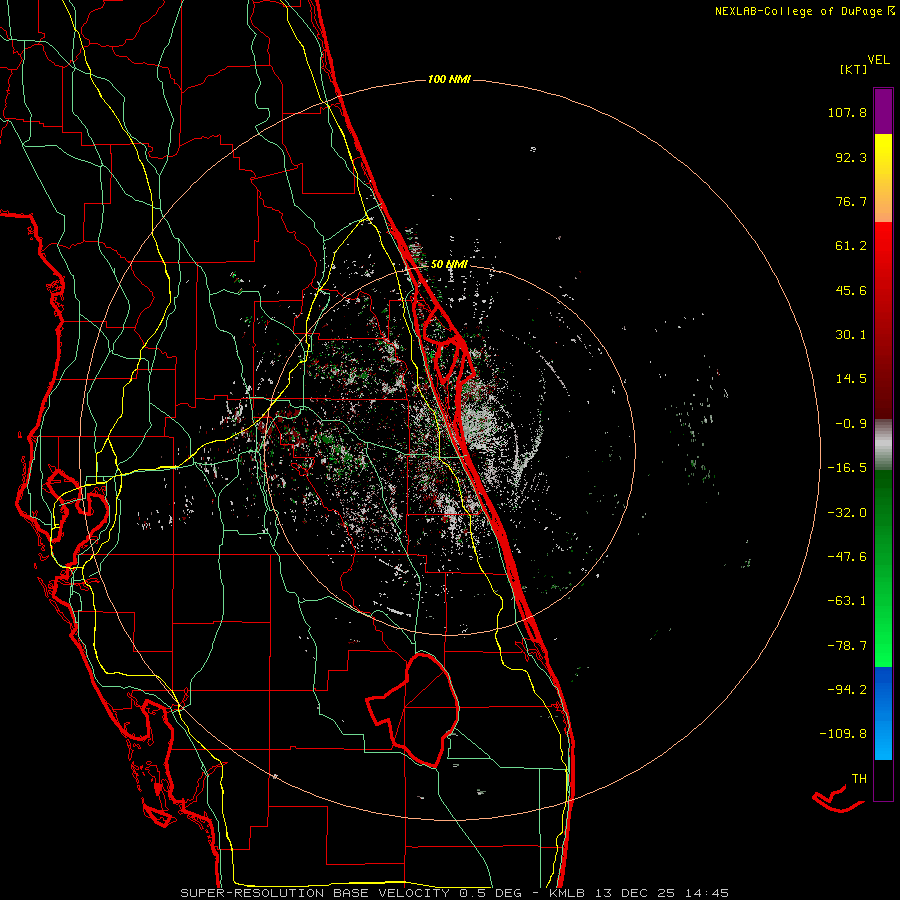Select the 107.8 legend value
Image resolution: width=900 pixels, height=900 pixels.
tap(847, 112)
